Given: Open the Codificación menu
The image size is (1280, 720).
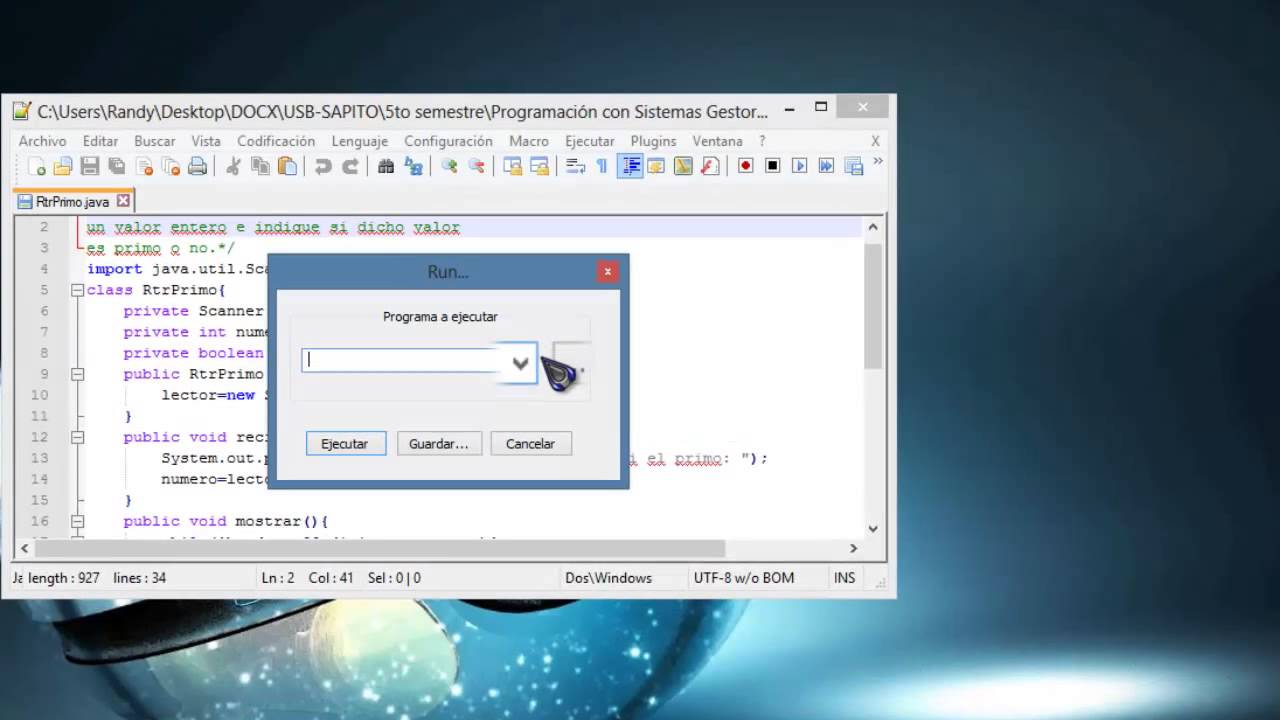Looking at the screenshot, I should coord(276,141).
